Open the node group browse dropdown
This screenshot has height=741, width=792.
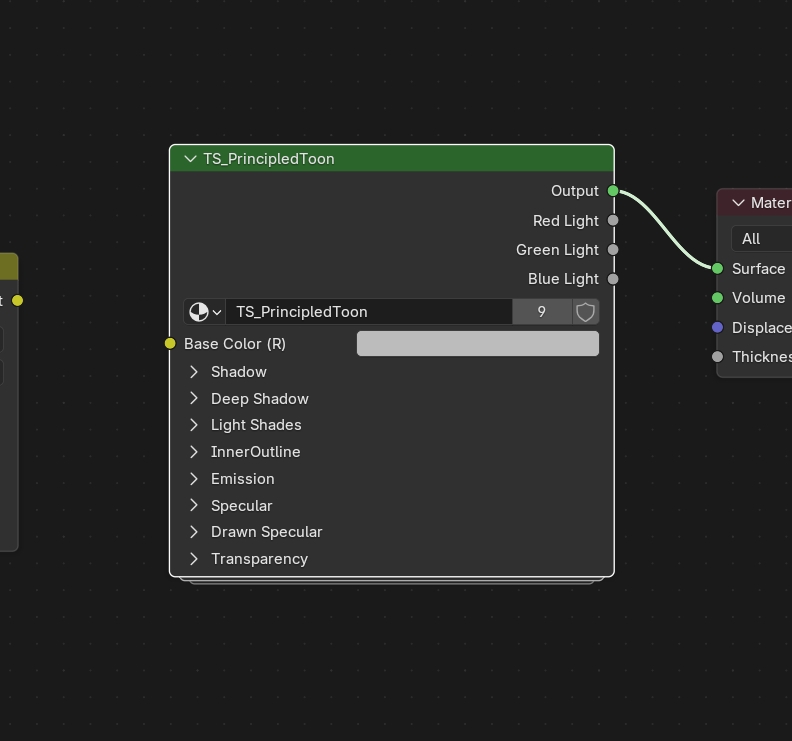coord(205,312)
